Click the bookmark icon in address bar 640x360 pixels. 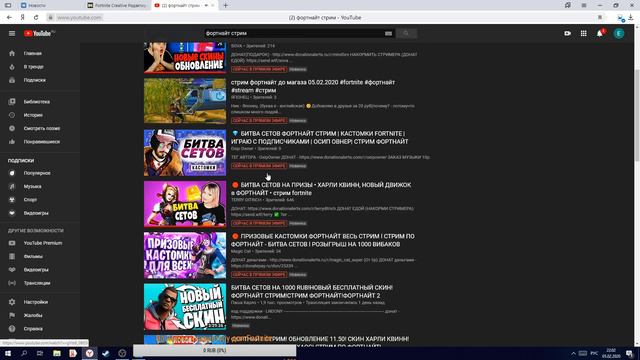pos(600,18)
